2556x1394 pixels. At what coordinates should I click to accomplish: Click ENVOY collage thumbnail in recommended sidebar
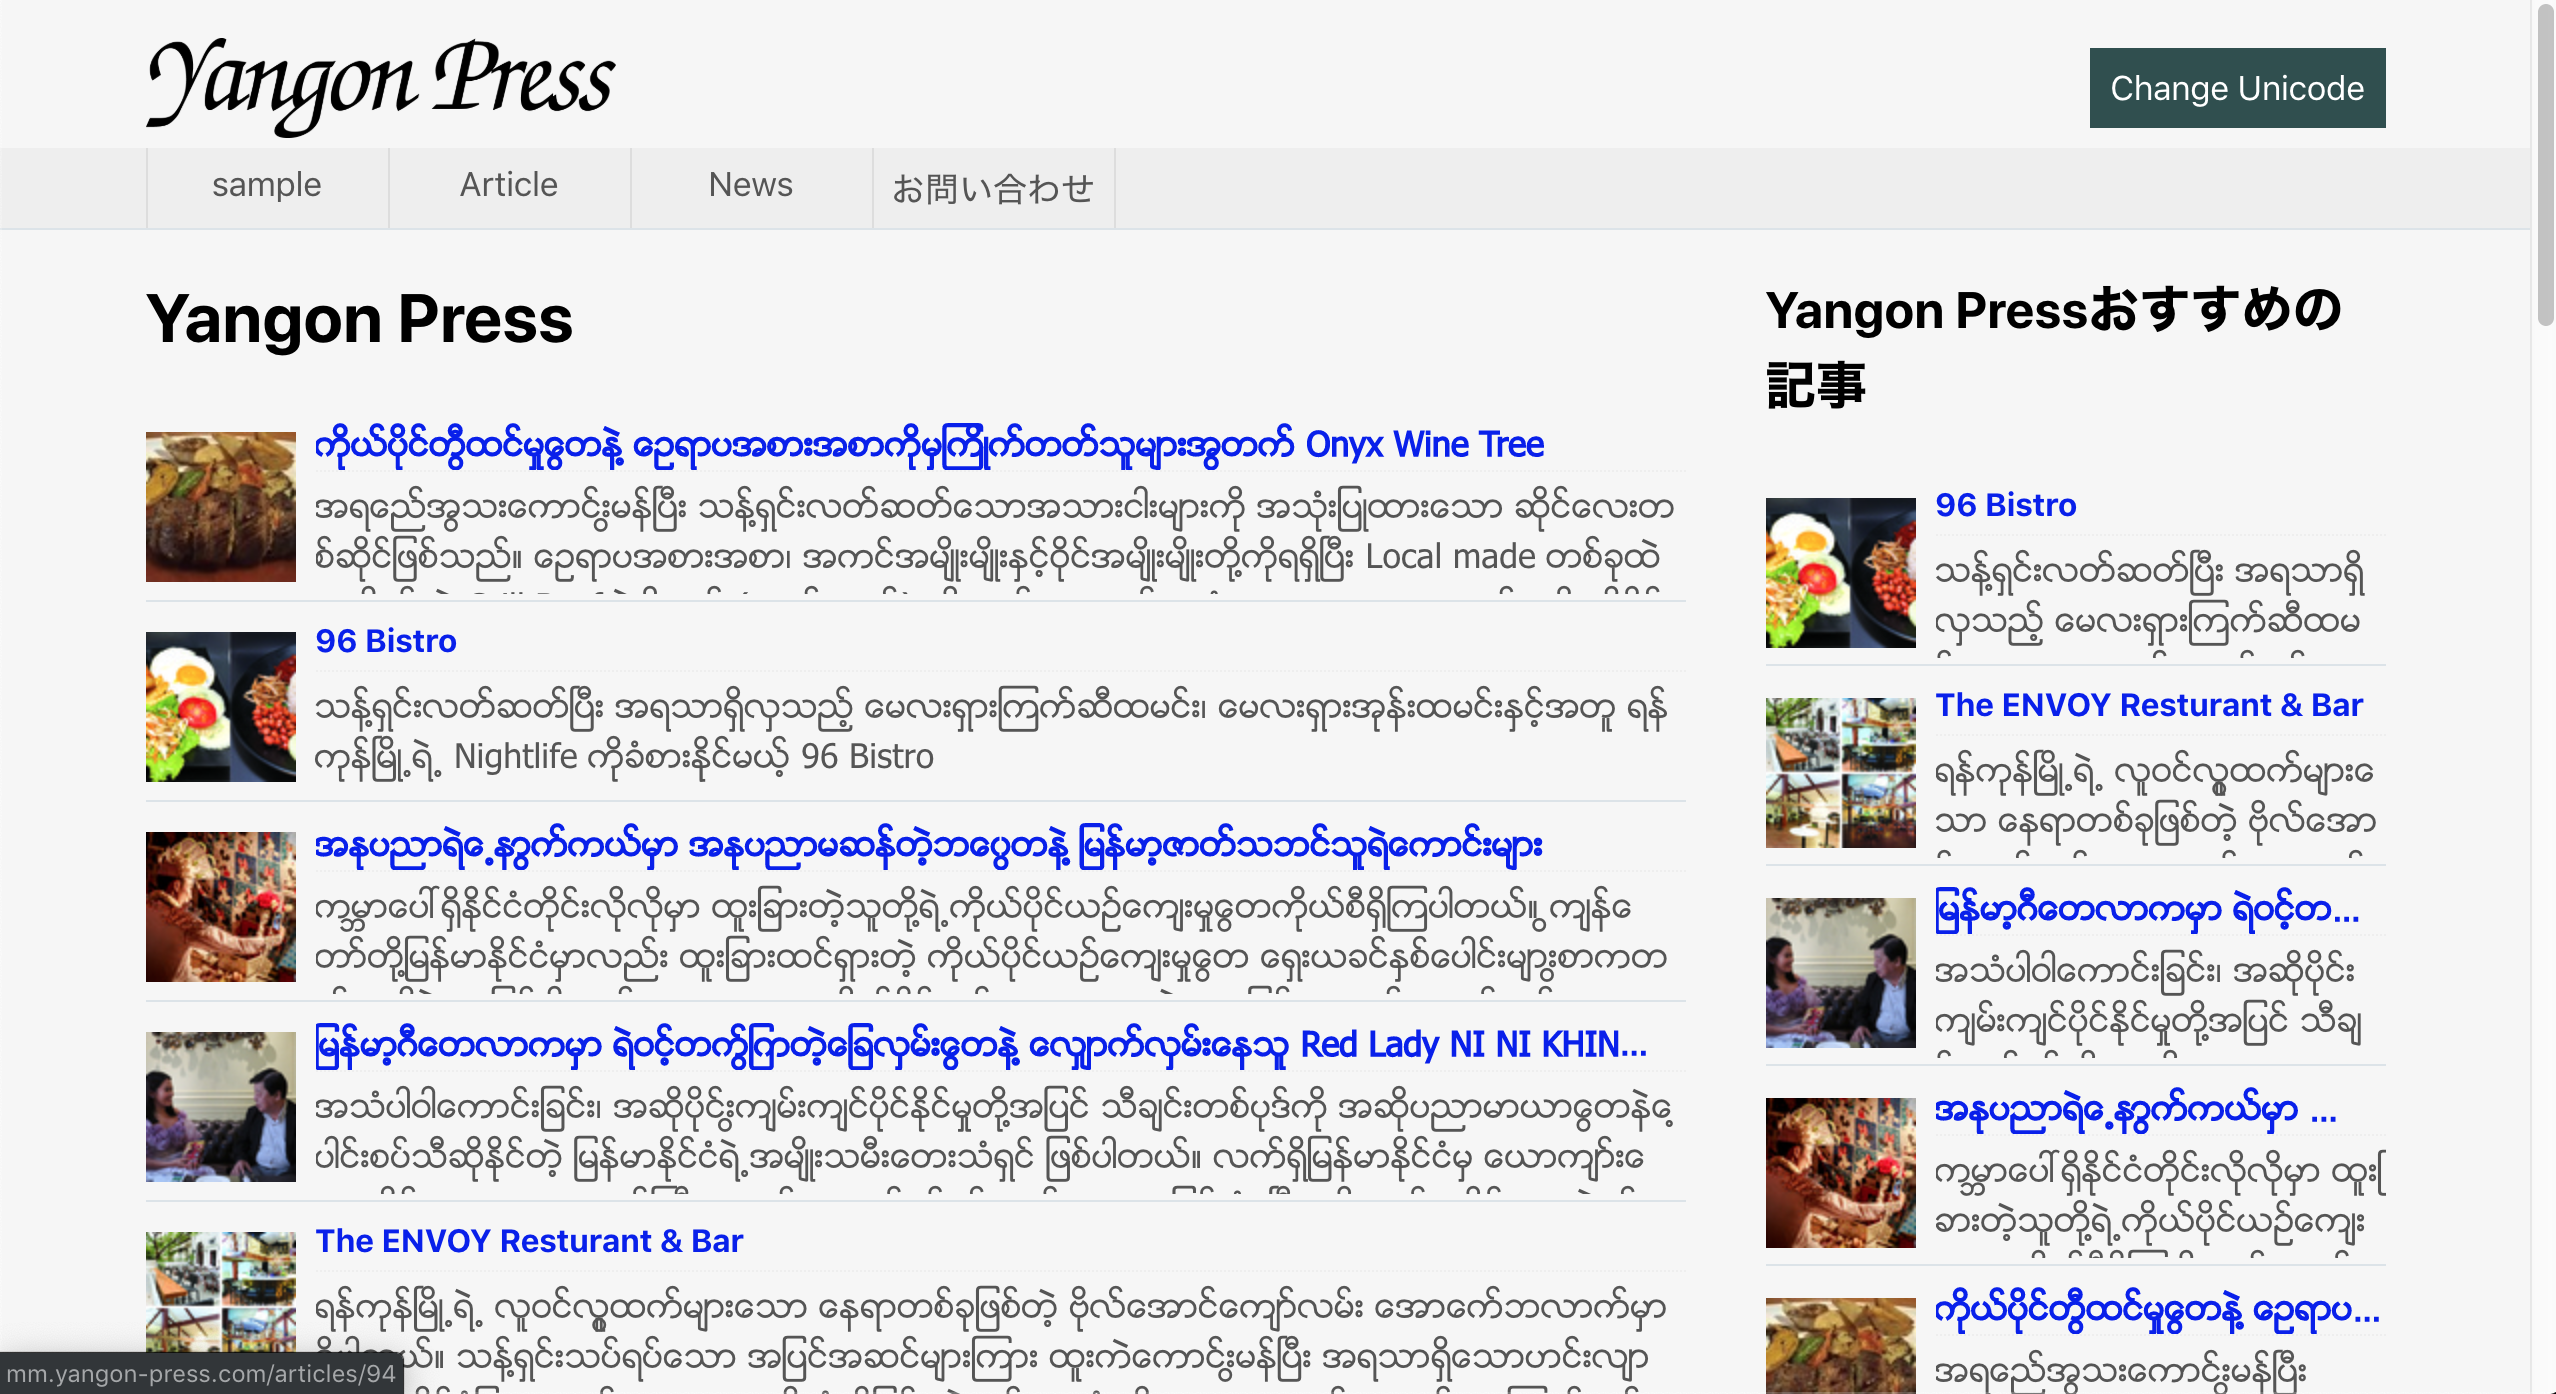pos(1841,773)
